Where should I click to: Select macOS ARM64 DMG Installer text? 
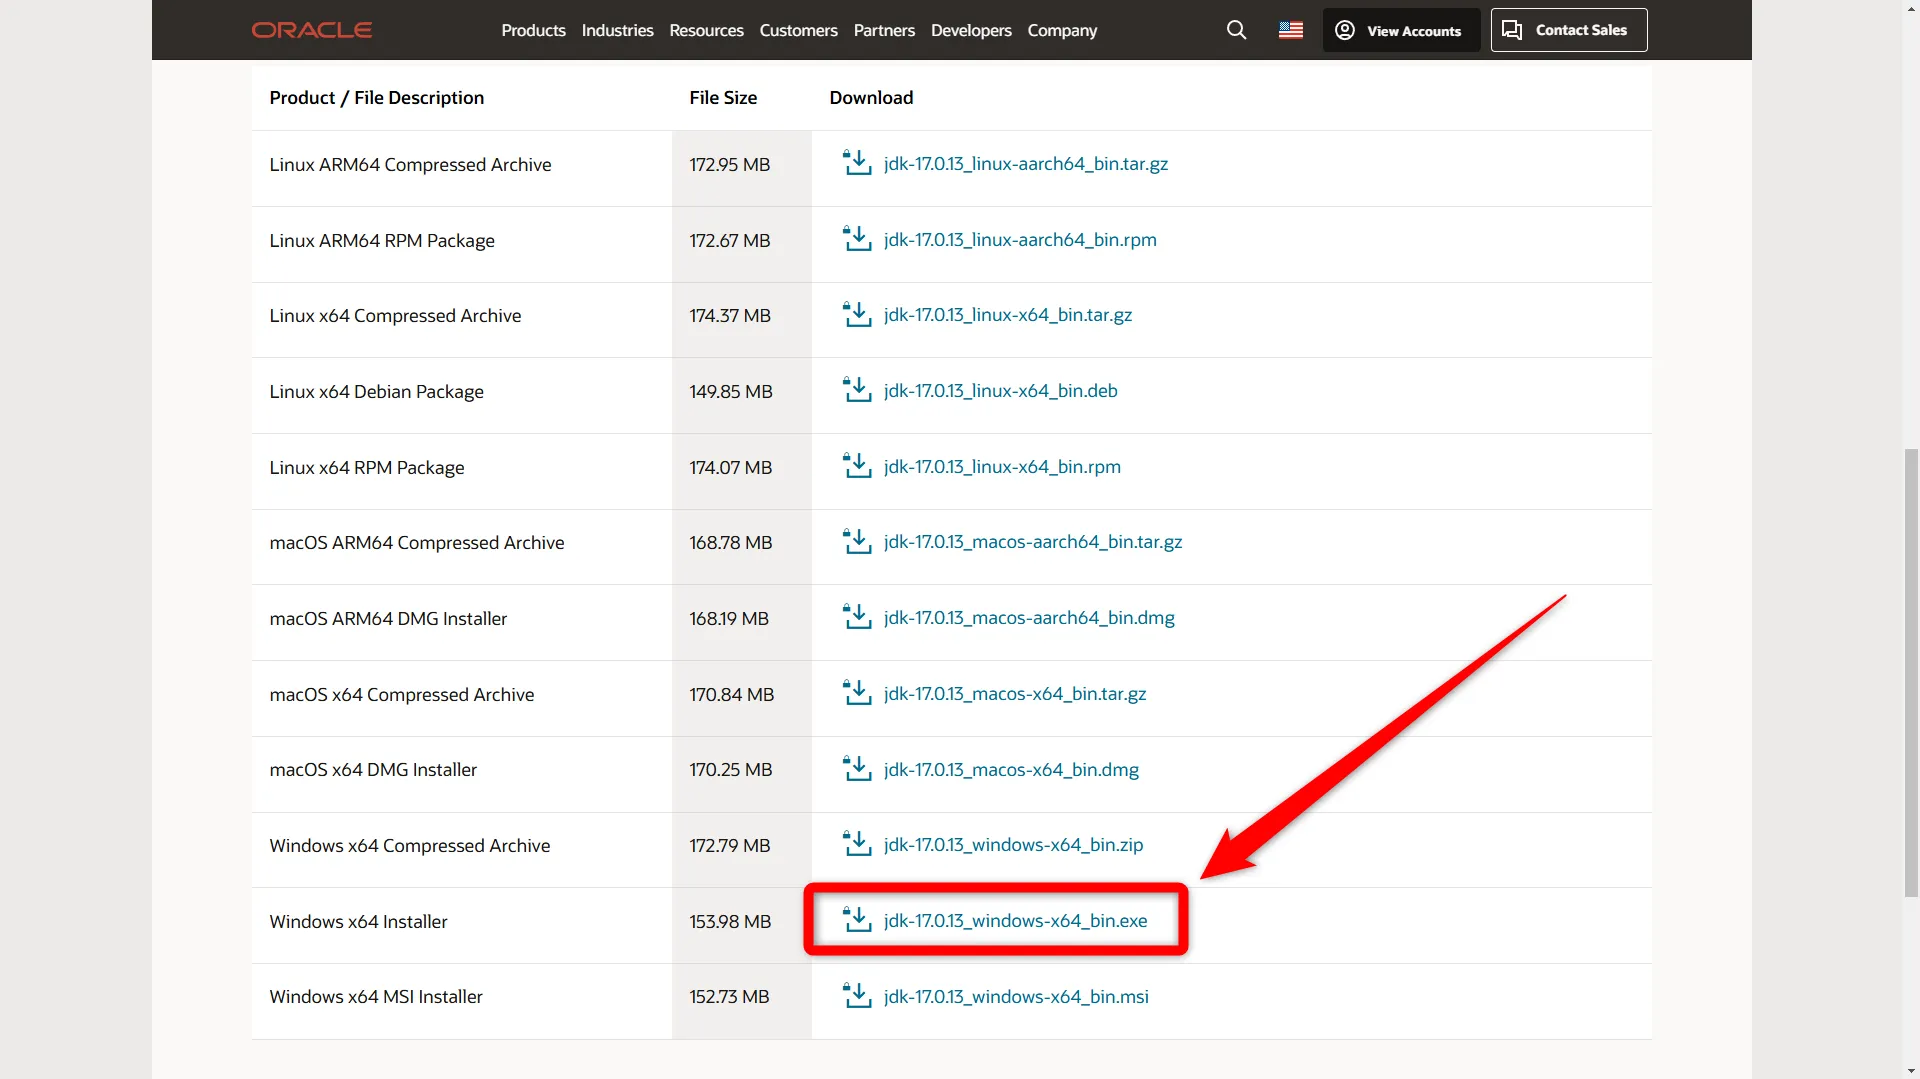point(388,618)
